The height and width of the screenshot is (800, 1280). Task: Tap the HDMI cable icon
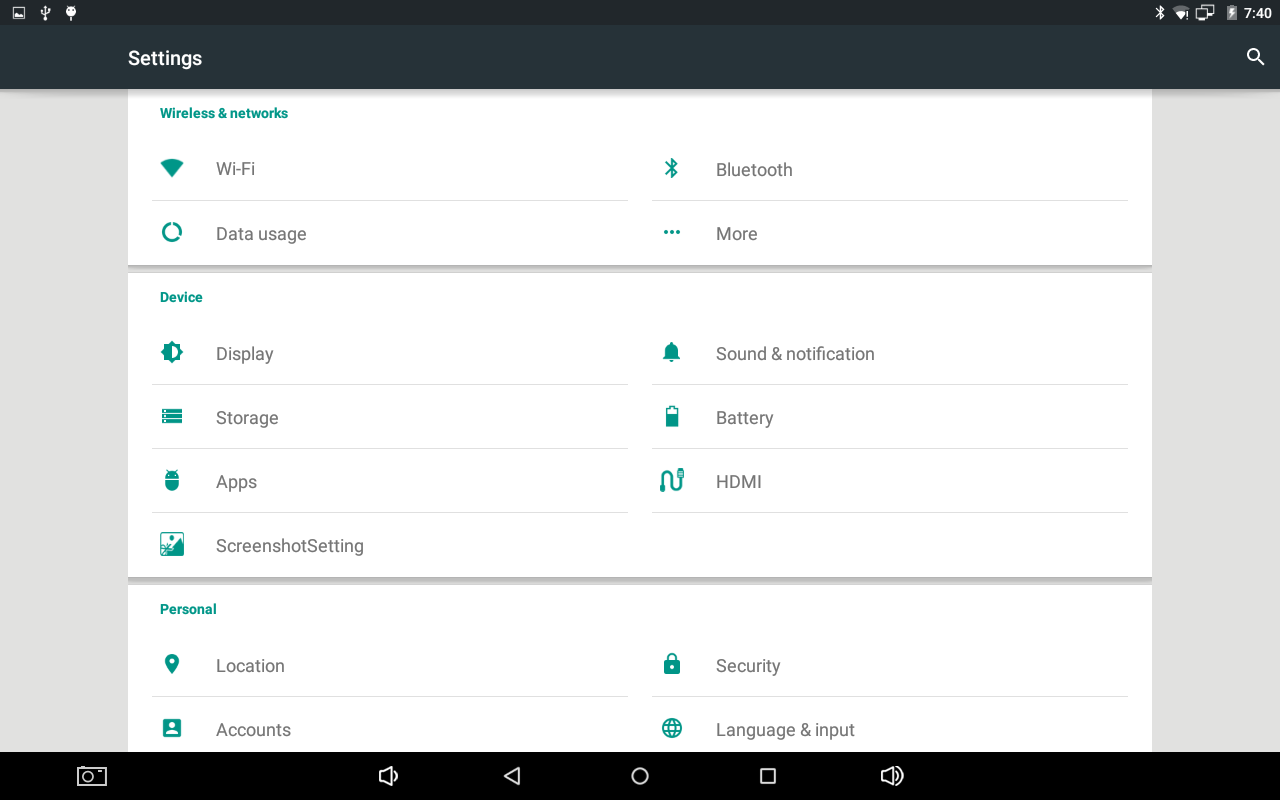click(x=672, y=481)
